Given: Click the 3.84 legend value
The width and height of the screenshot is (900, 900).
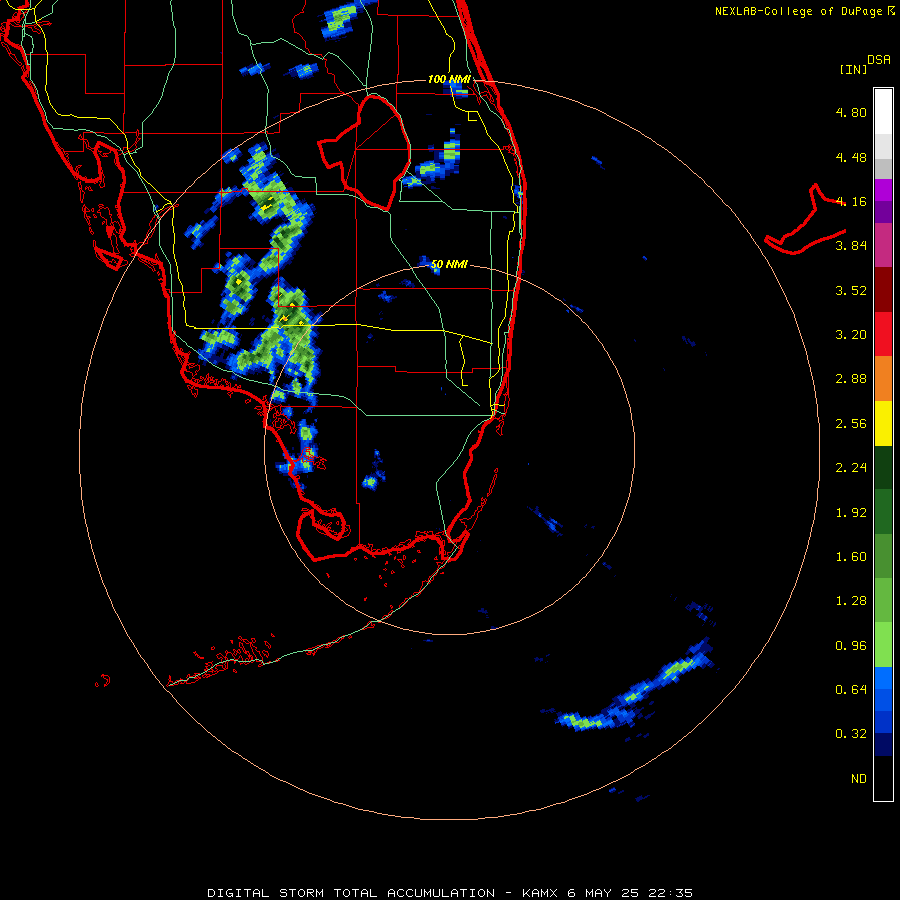Looking at the screenshot, I should (851, 246).
